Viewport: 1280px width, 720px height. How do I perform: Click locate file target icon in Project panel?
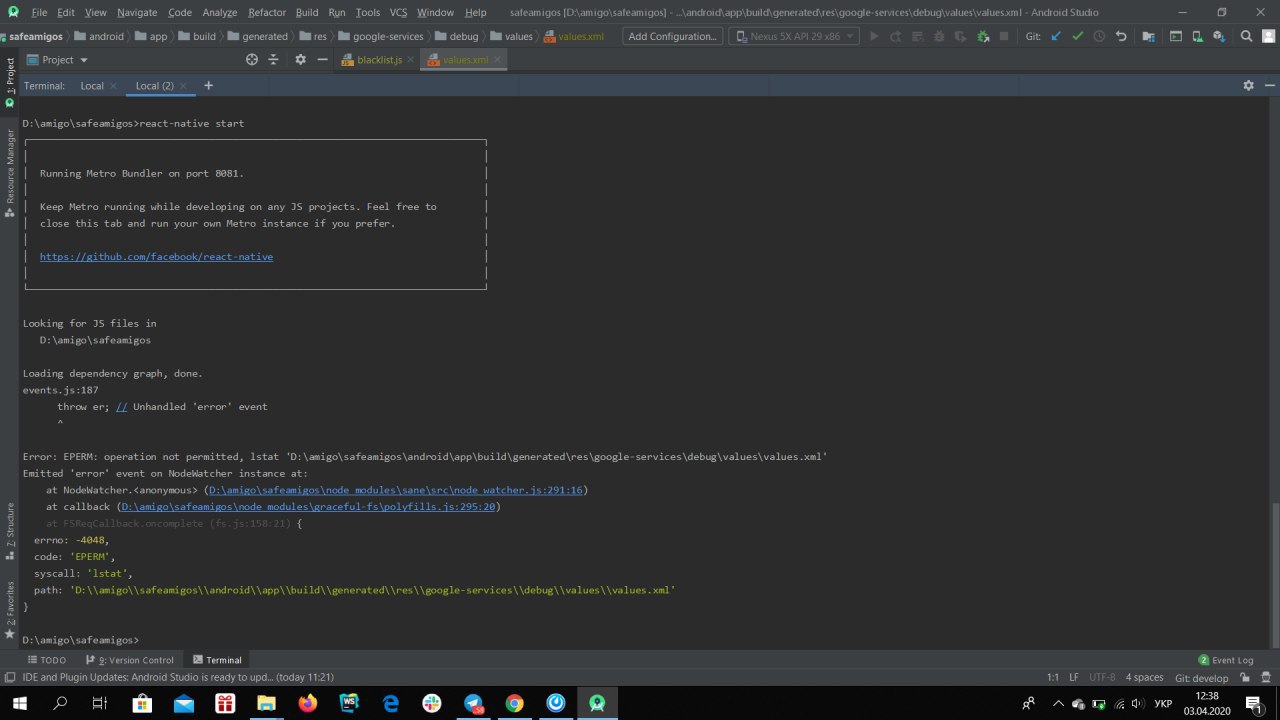click(252, 60)
